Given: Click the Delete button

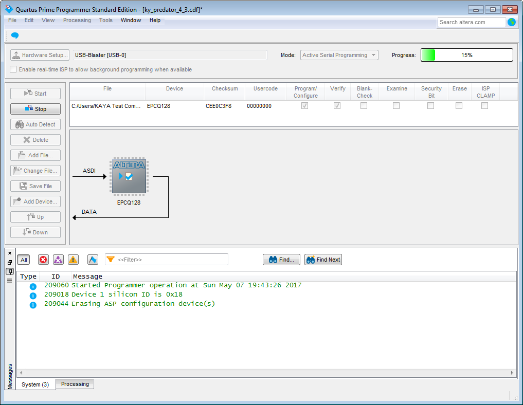Looking at the screenshot, I should pyautogui.click(x=35, y=140).
